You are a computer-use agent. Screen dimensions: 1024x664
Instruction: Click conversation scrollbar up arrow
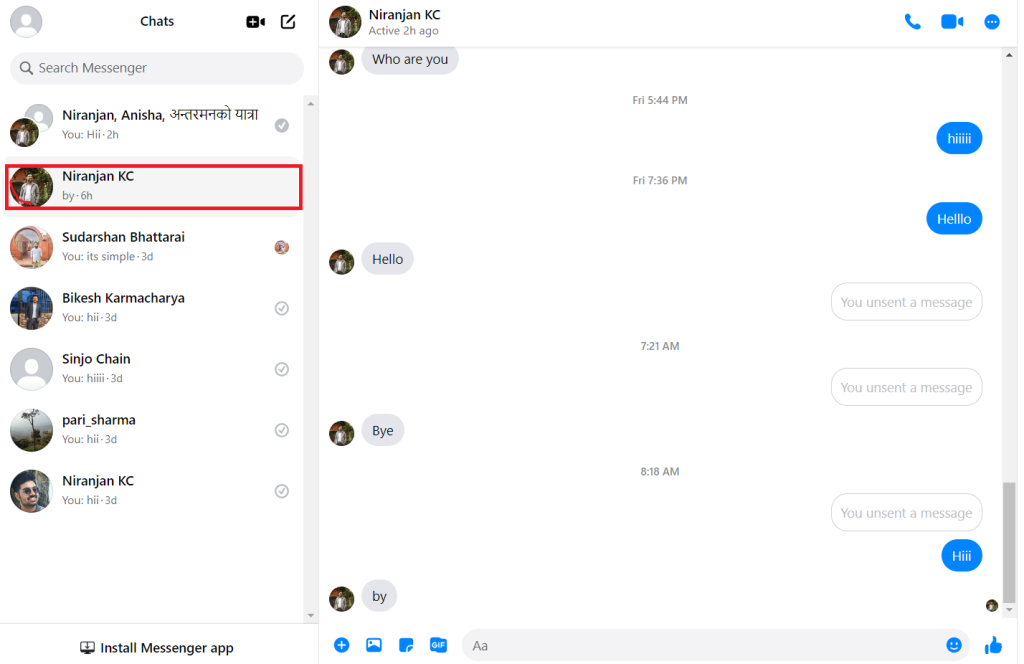click(1010, 55)
